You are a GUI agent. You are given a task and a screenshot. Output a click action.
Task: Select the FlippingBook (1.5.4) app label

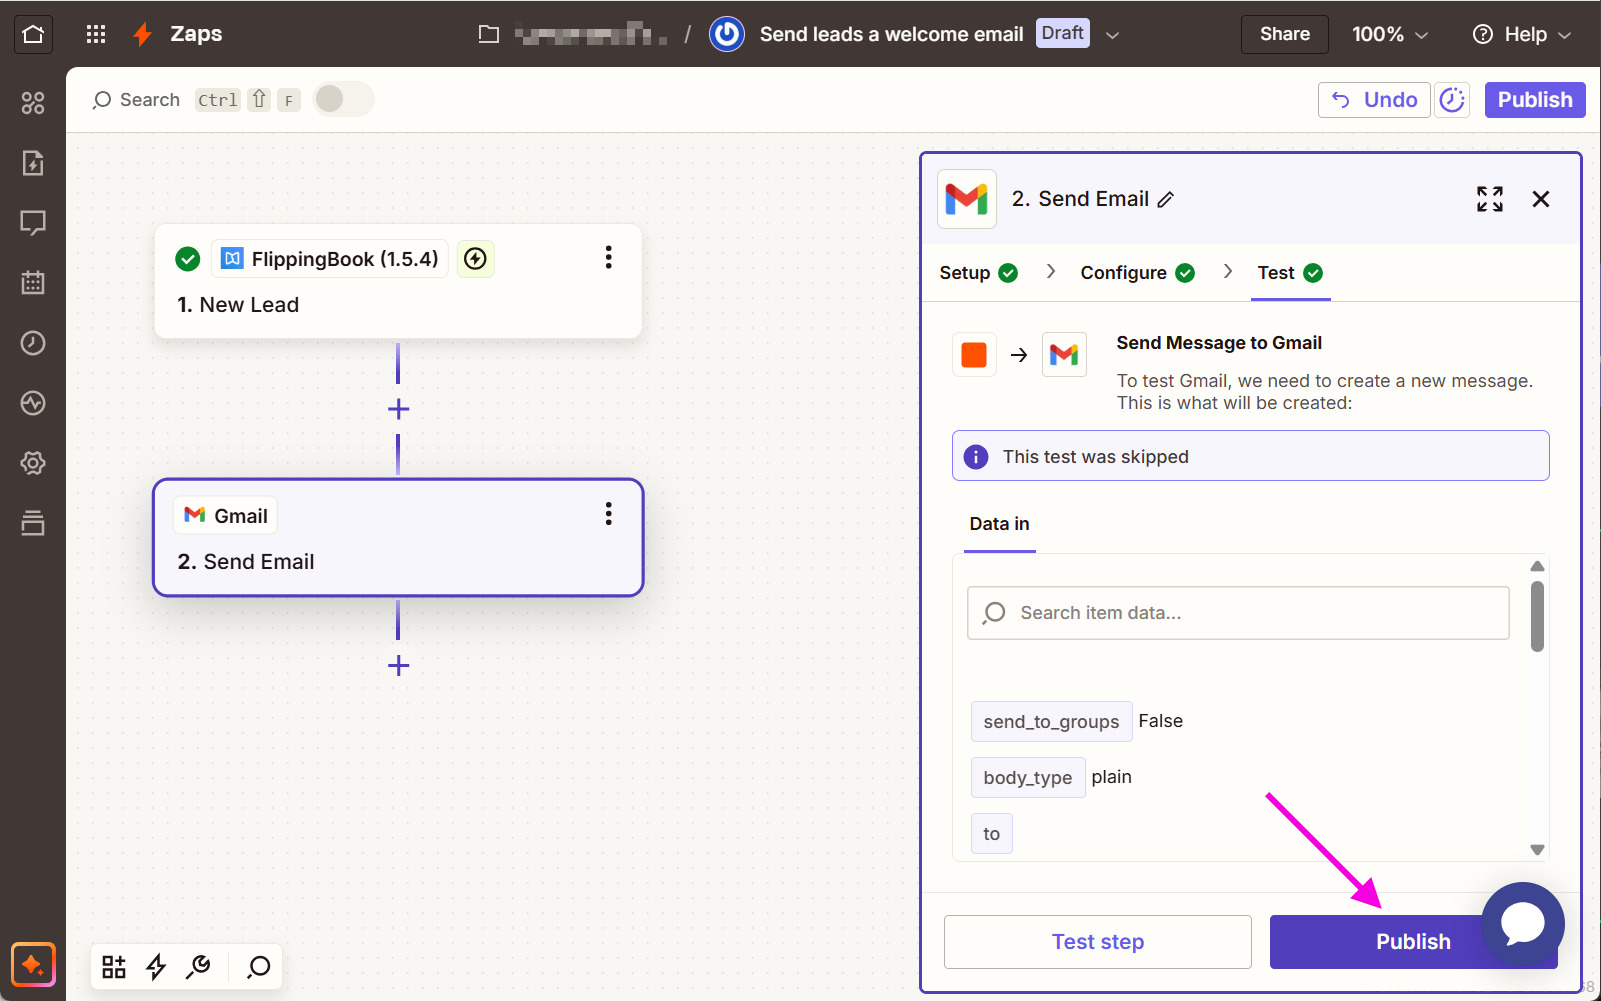[x=330, y=259]
